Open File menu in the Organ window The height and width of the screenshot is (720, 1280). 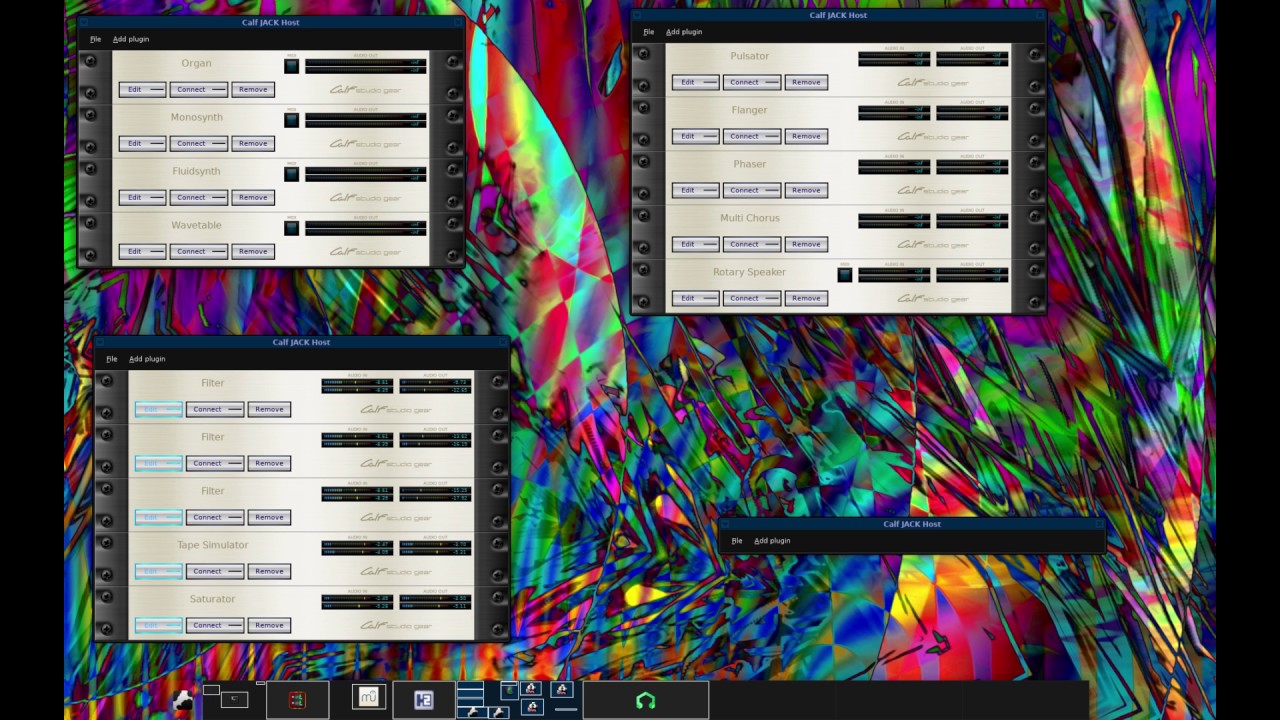click(x=95, y=39)
